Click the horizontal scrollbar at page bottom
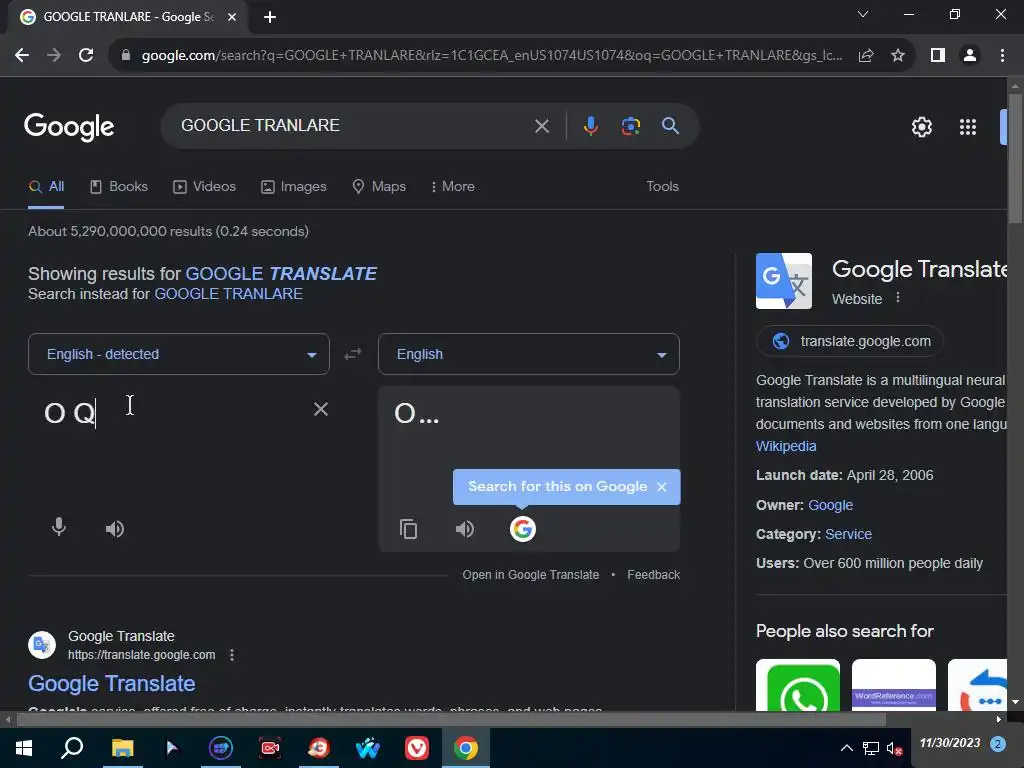This screenshot has width=1024, height=768. point(451,719)
